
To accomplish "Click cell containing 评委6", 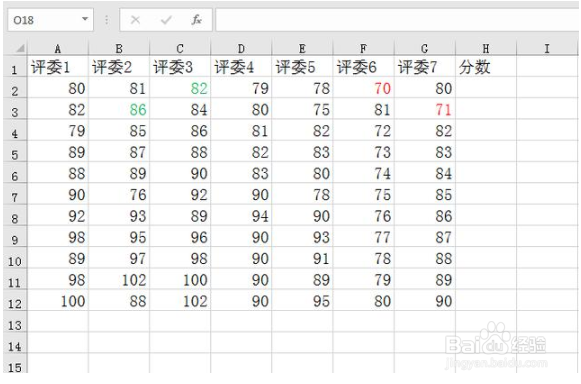I will pyautogui.click(x=363, y=67).
